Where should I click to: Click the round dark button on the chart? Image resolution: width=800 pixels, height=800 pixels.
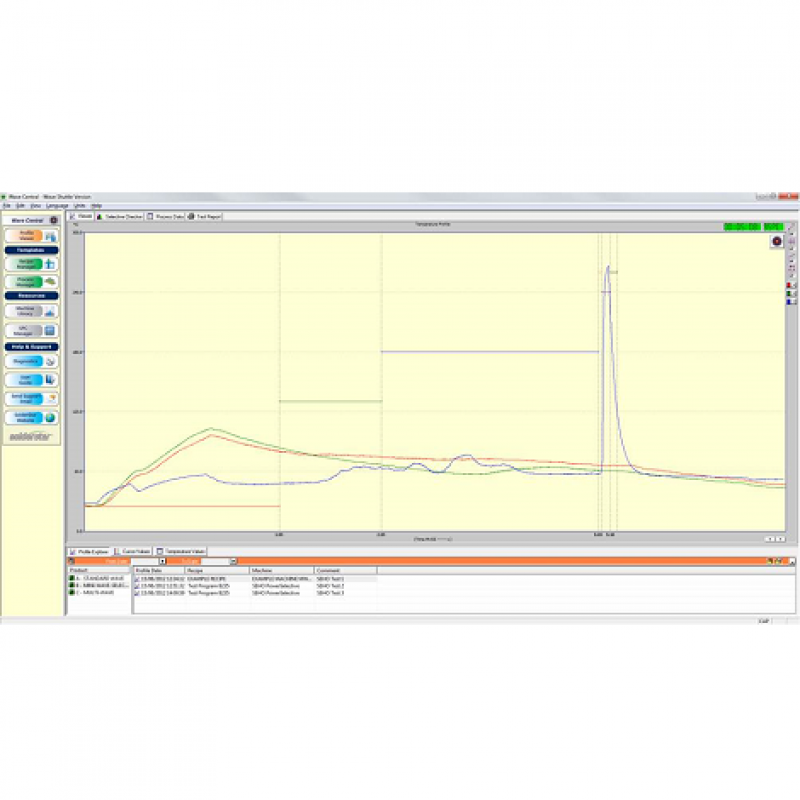[777, 241]
